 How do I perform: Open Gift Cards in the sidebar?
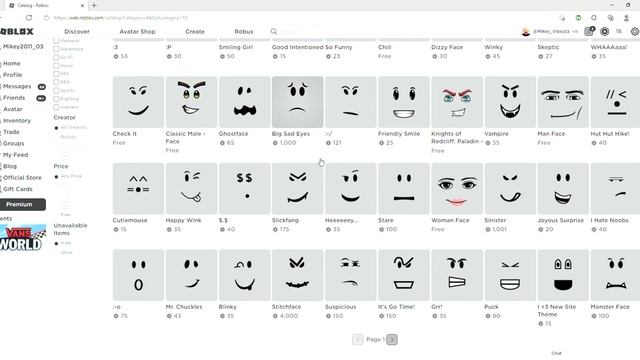point(18,189)
